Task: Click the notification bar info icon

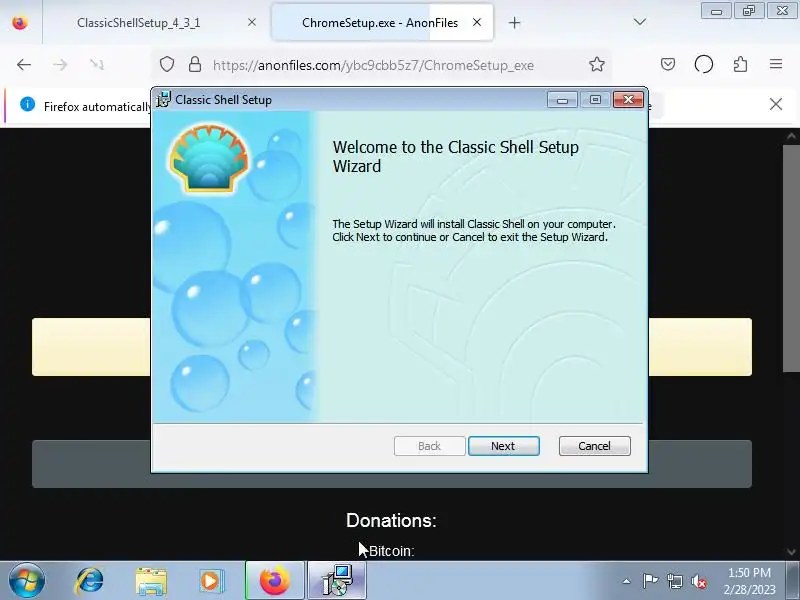Action: 28,105
